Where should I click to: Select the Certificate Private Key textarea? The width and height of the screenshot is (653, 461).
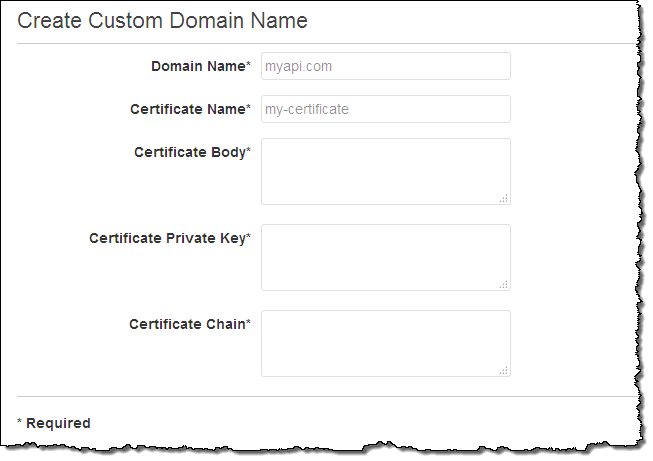(x=385, y=257)
